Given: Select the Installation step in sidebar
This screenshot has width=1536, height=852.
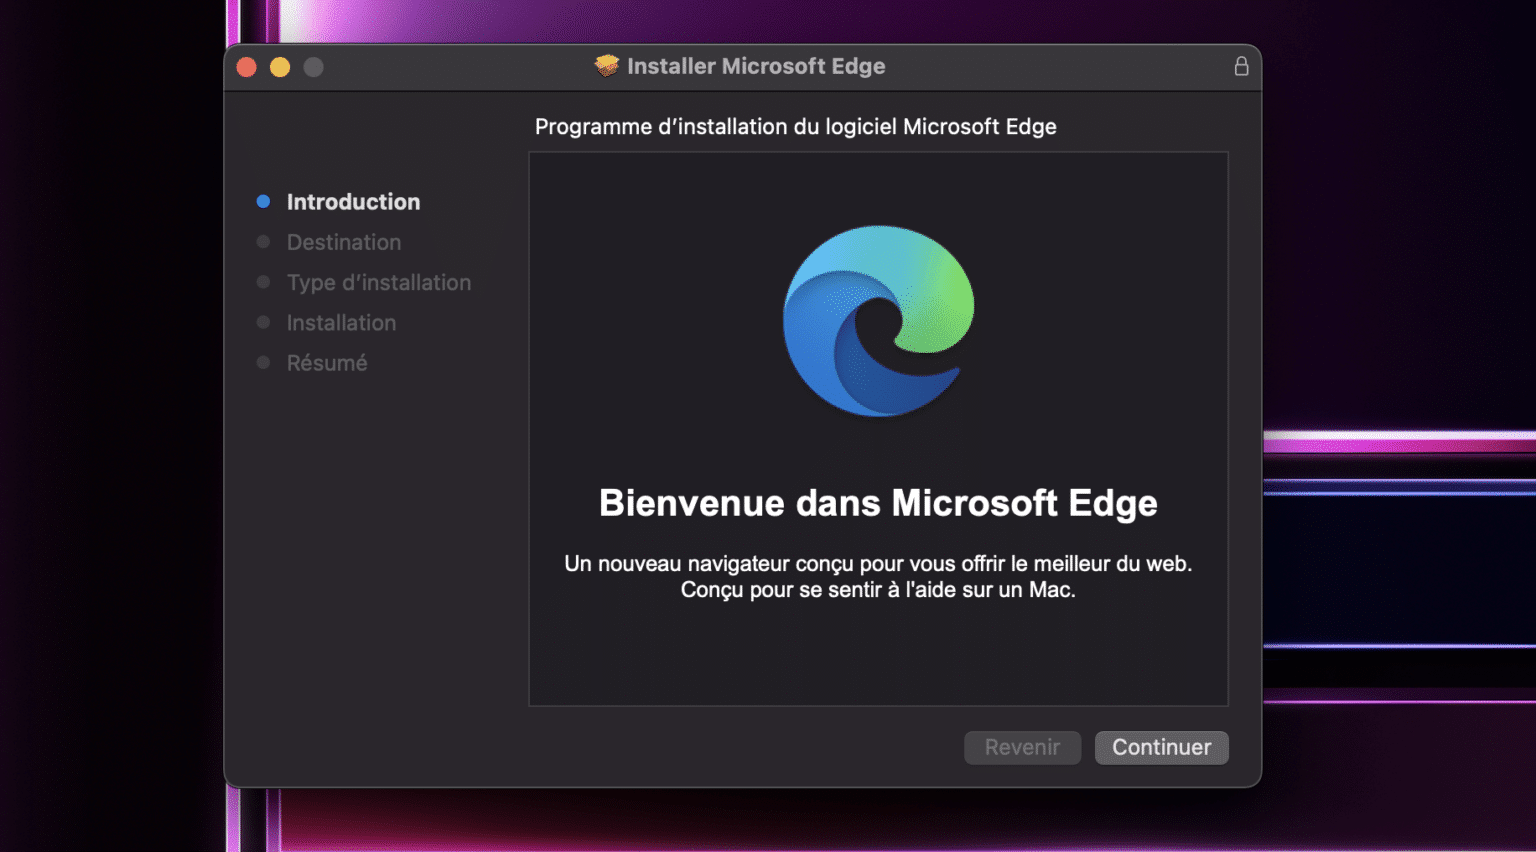Looking at the screenshot, I should pos(341,323).
